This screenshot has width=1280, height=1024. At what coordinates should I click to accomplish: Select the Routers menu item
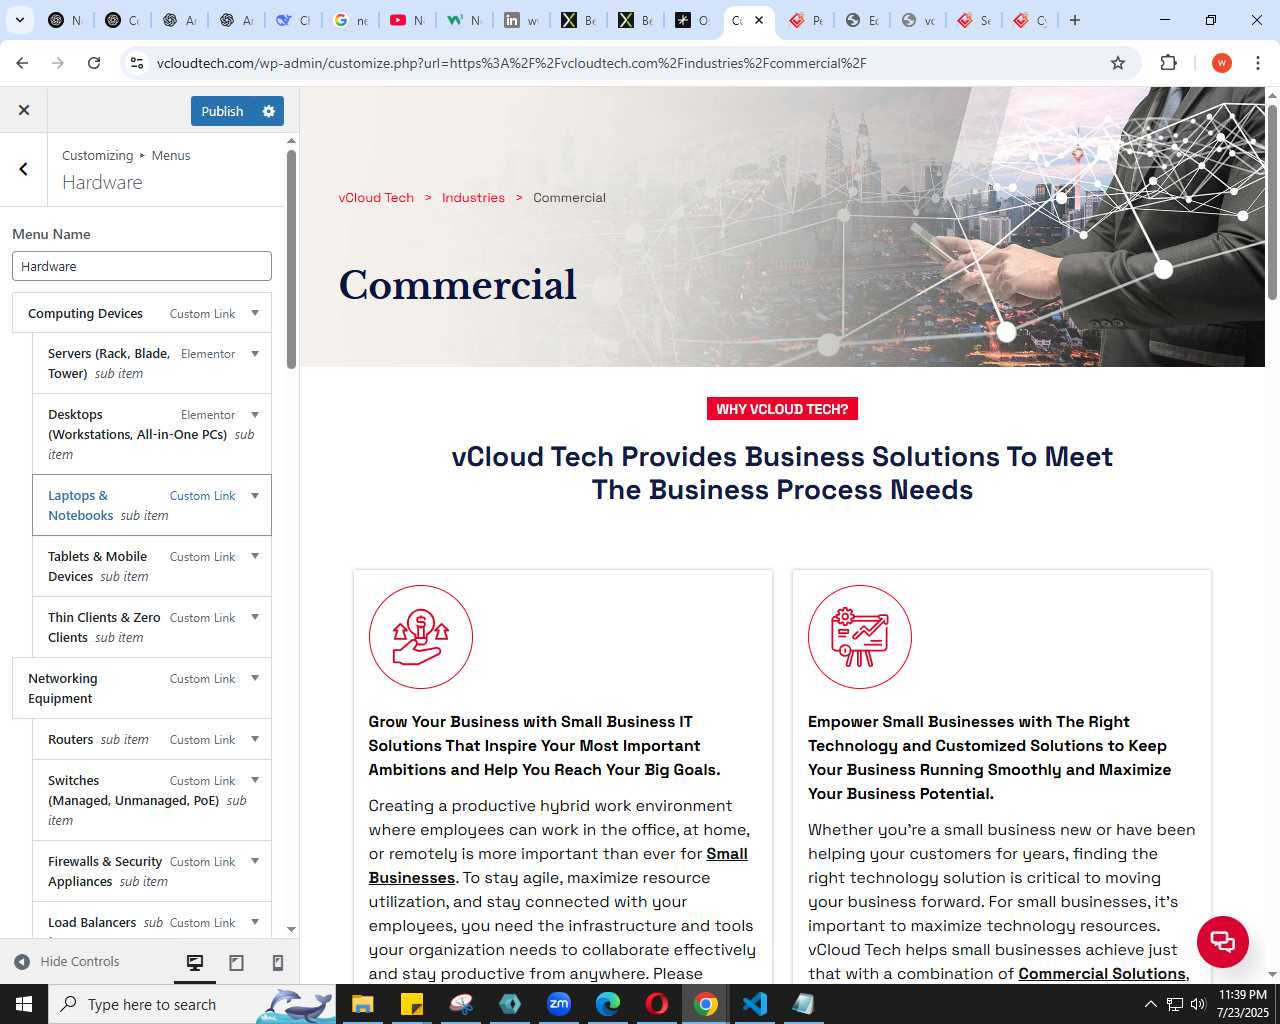point(152,739)
